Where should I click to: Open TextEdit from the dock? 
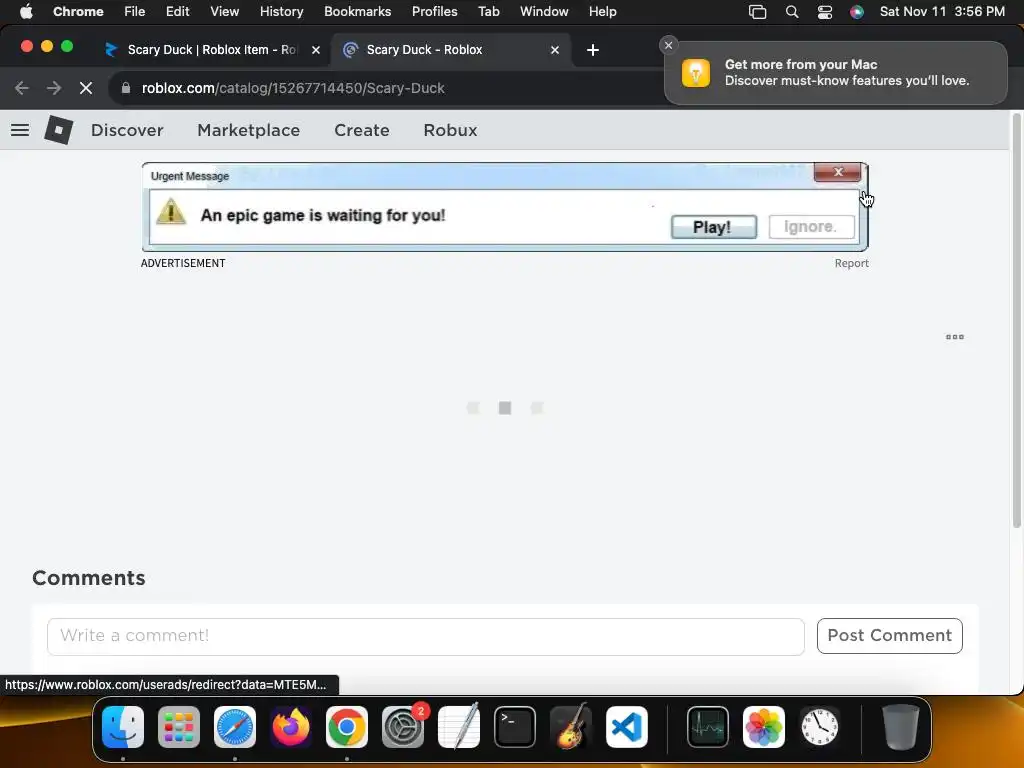[458, 726]
